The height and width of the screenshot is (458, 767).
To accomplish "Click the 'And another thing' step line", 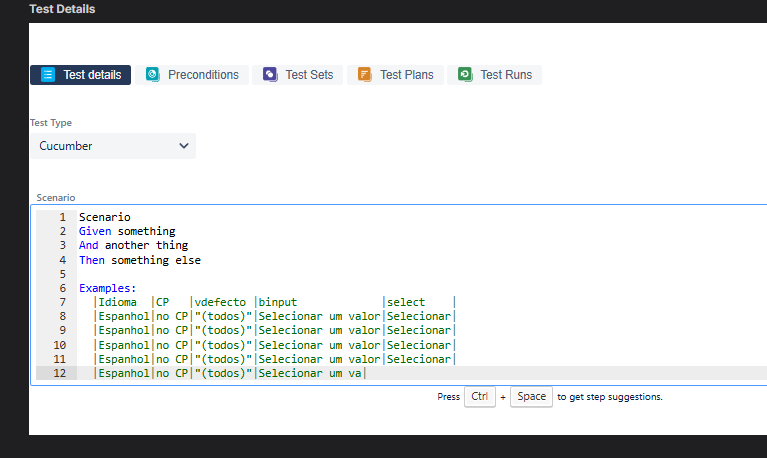I will click(x=133, y=245).
